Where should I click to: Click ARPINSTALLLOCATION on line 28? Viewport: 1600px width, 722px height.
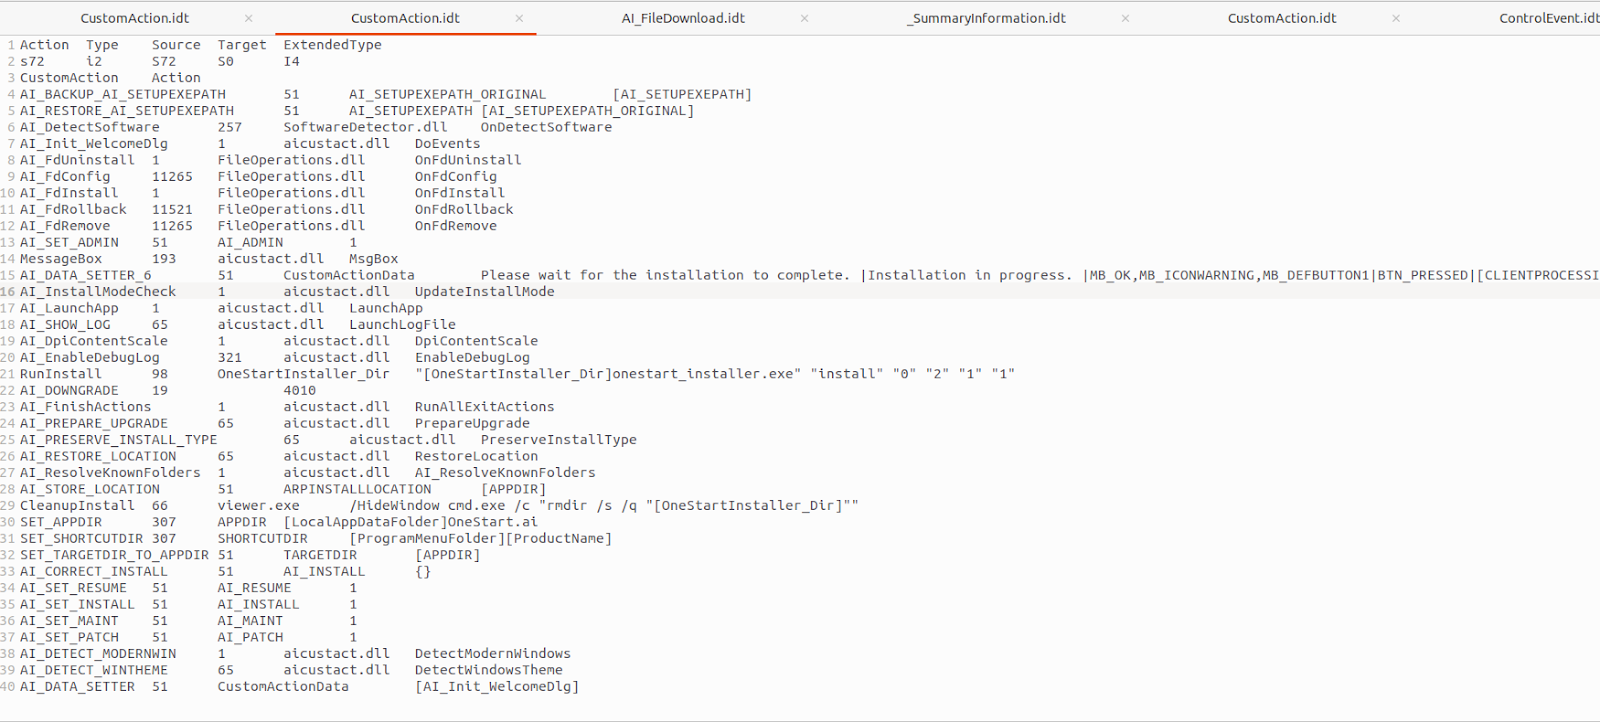tap(357, 490)
